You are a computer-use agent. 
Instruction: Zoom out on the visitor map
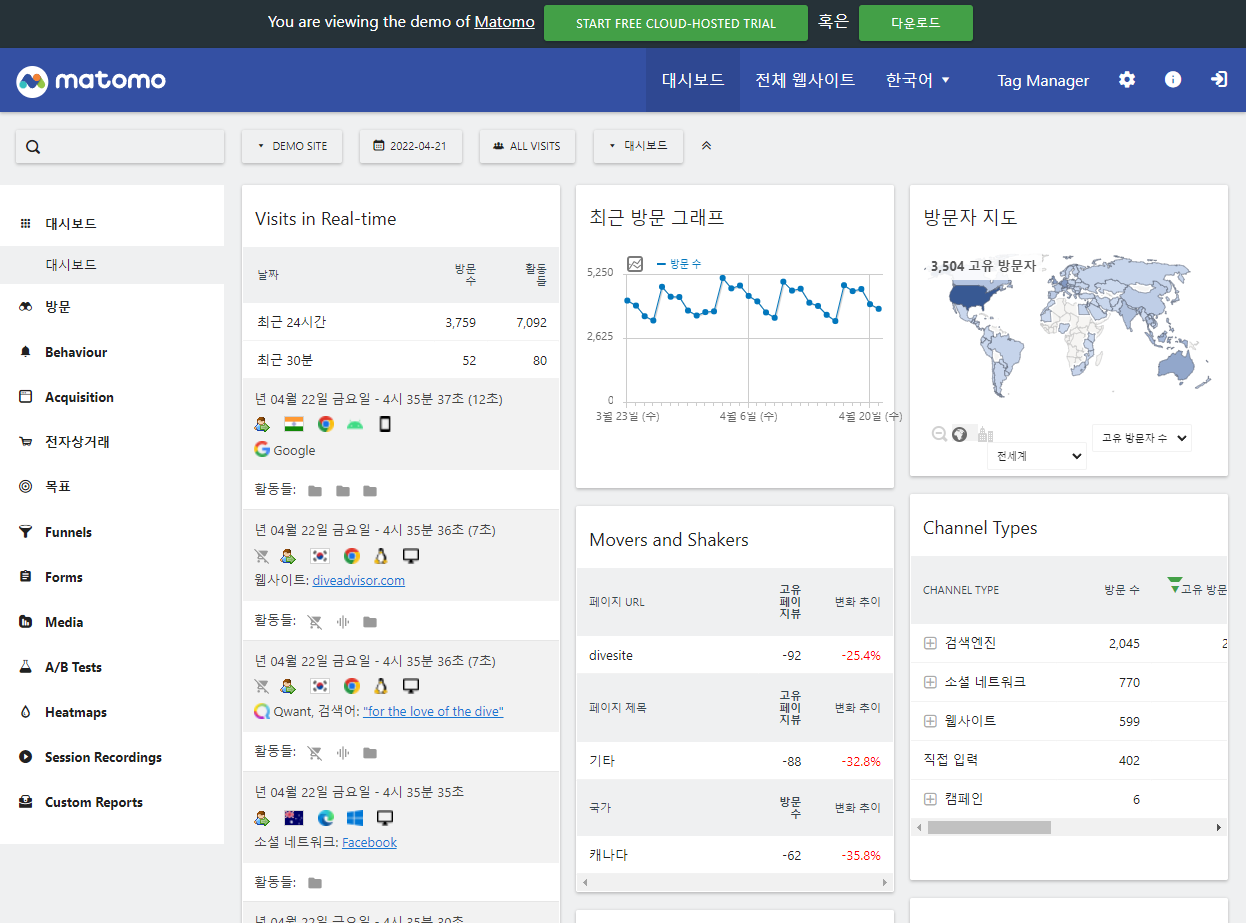(939, 434)
